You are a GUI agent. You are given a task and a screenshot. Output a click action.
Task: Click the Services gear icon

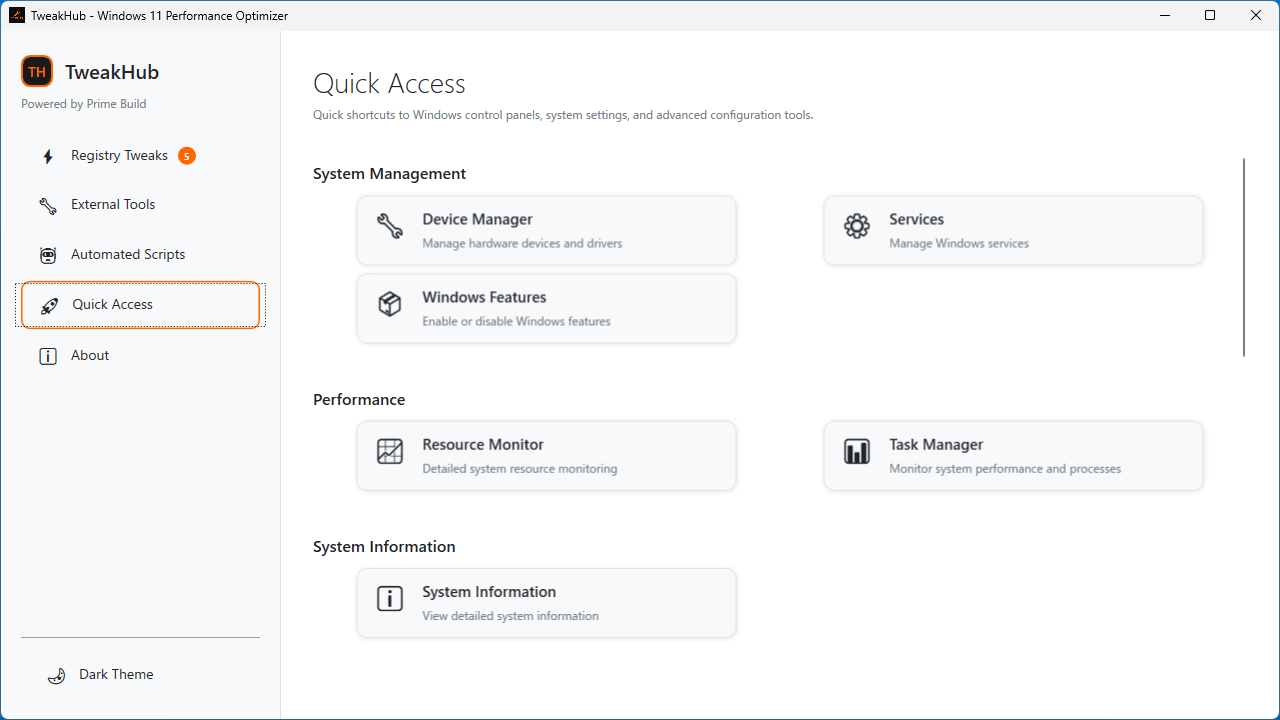tap(857, 226)
